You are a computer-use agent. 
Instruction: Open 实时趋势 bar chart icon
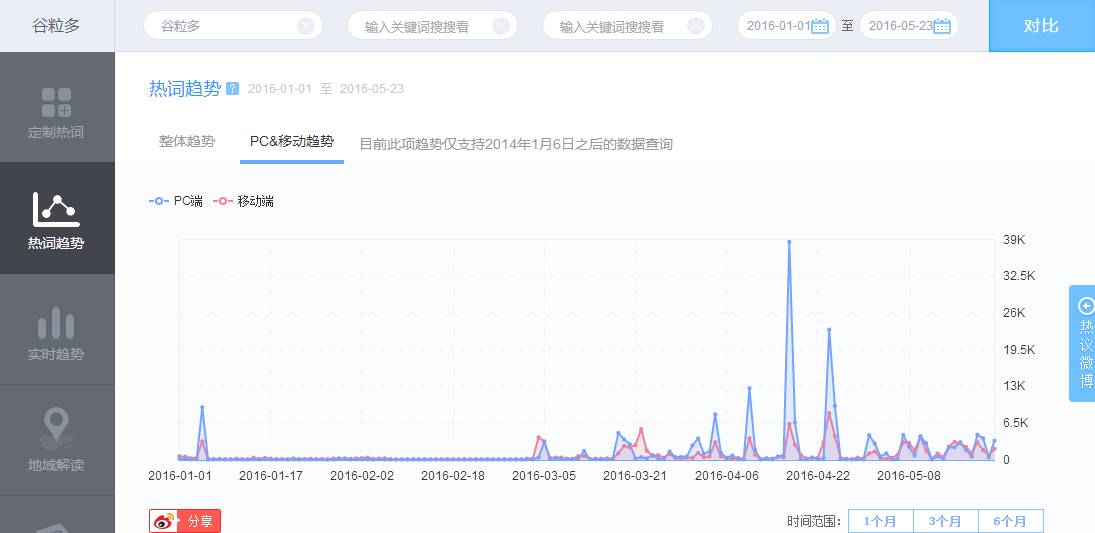click(56, 324)
